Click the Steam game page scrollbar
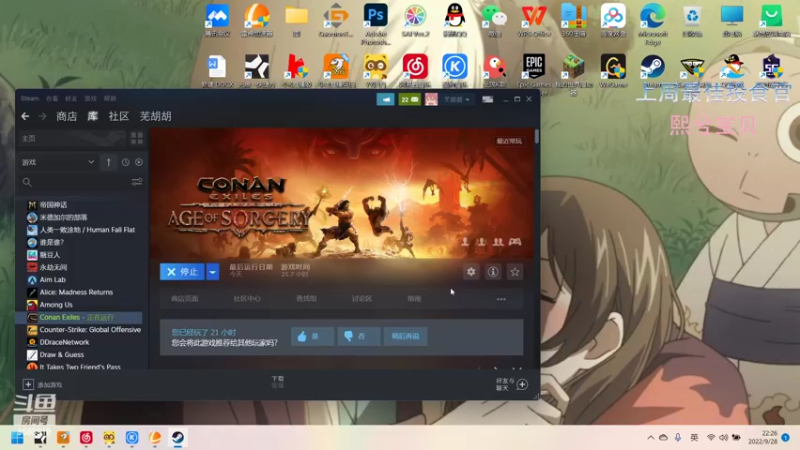800x450 pixels. [x=537, y=136]
